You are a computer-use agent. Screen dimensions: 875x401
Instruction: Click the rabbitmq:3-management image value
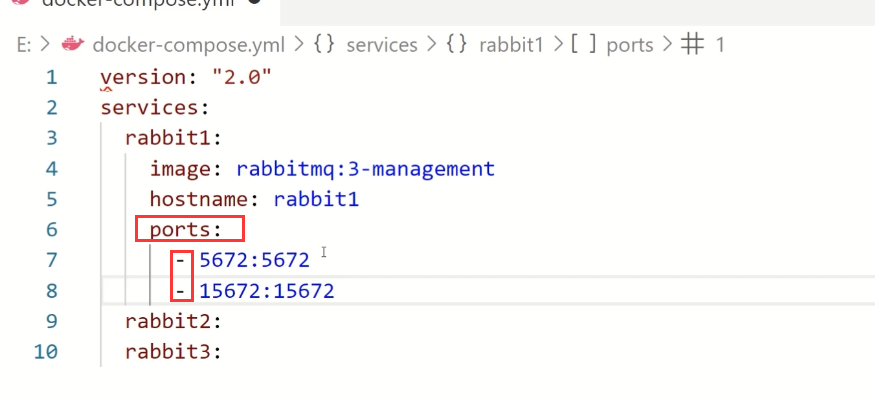(x=366, y=168)
